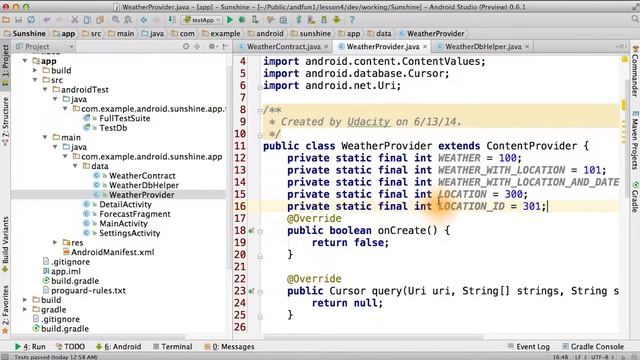The width and height of the screenshot is (640, 360).
Task: Toggle the Gradle side panel
Action: [x=635, y=197]
